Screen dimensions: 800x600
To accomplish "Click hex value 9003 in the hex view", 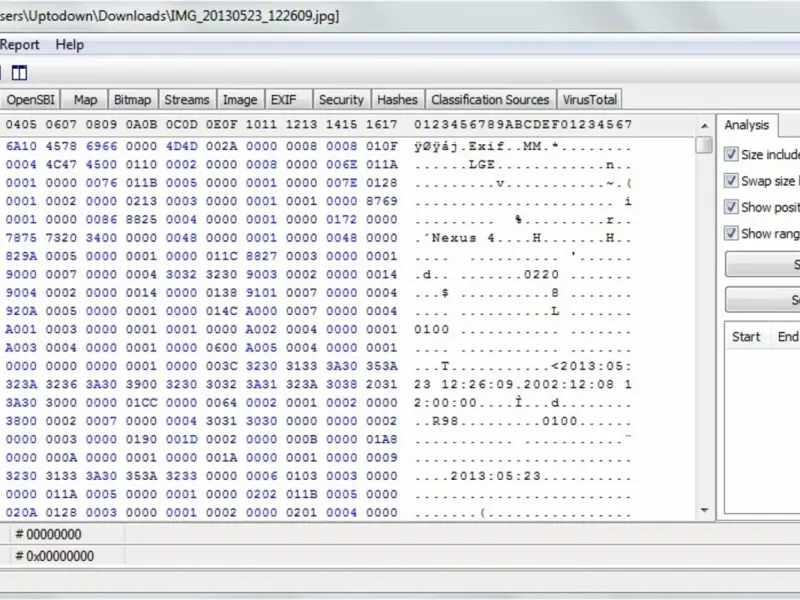I will tap(261, 274).
